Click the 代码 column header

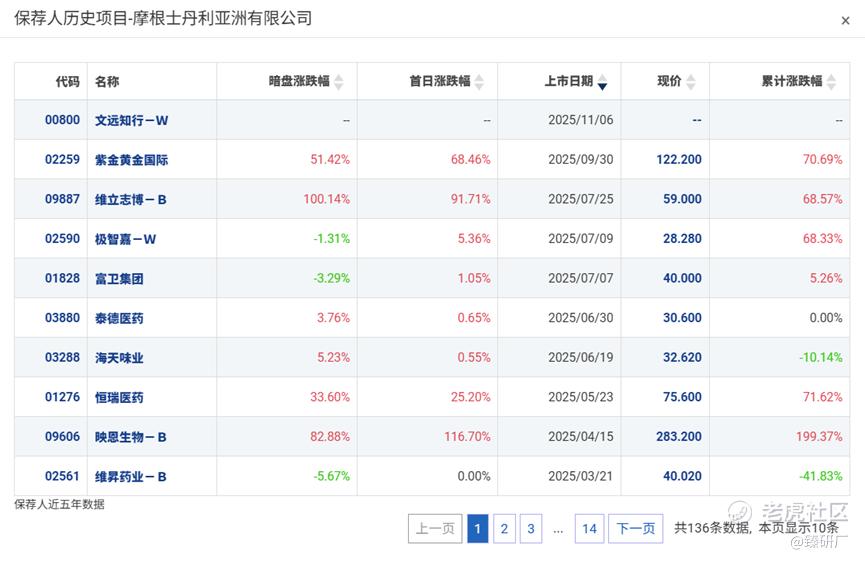click(x=67, y=82)
